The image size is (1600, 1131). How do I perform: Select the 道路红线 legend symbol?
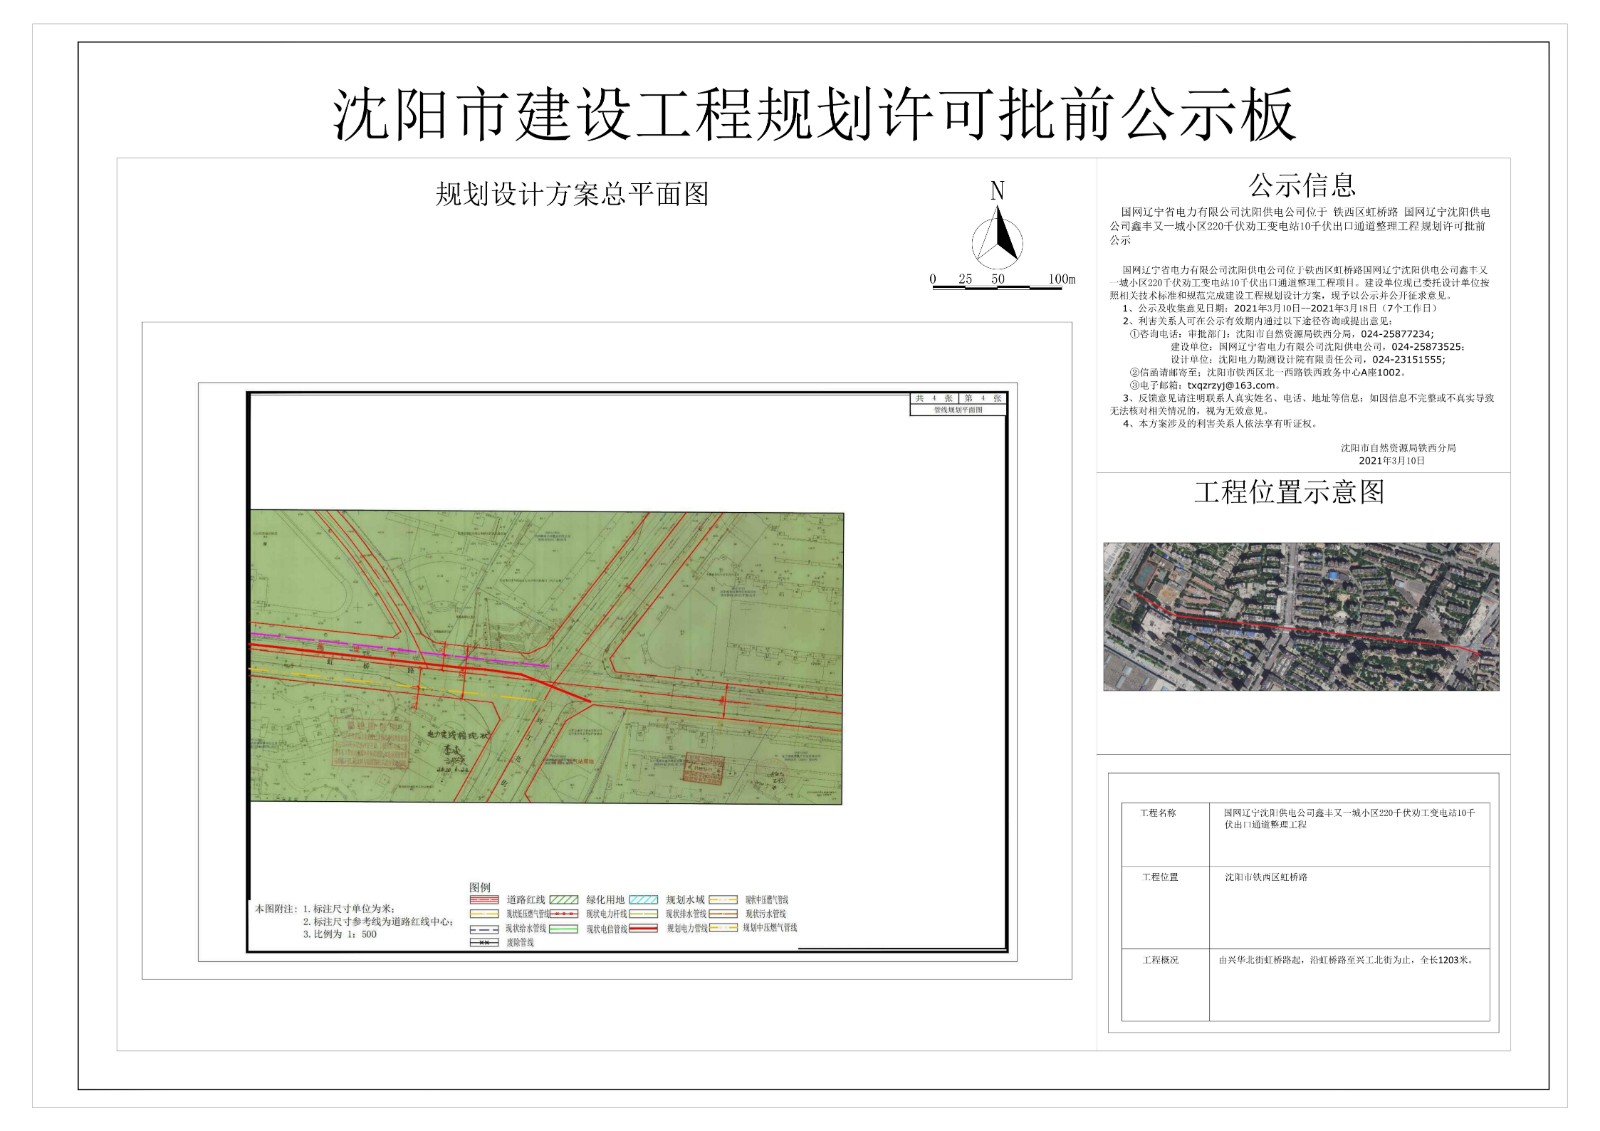pyautogui.click(x=483, y=899)
